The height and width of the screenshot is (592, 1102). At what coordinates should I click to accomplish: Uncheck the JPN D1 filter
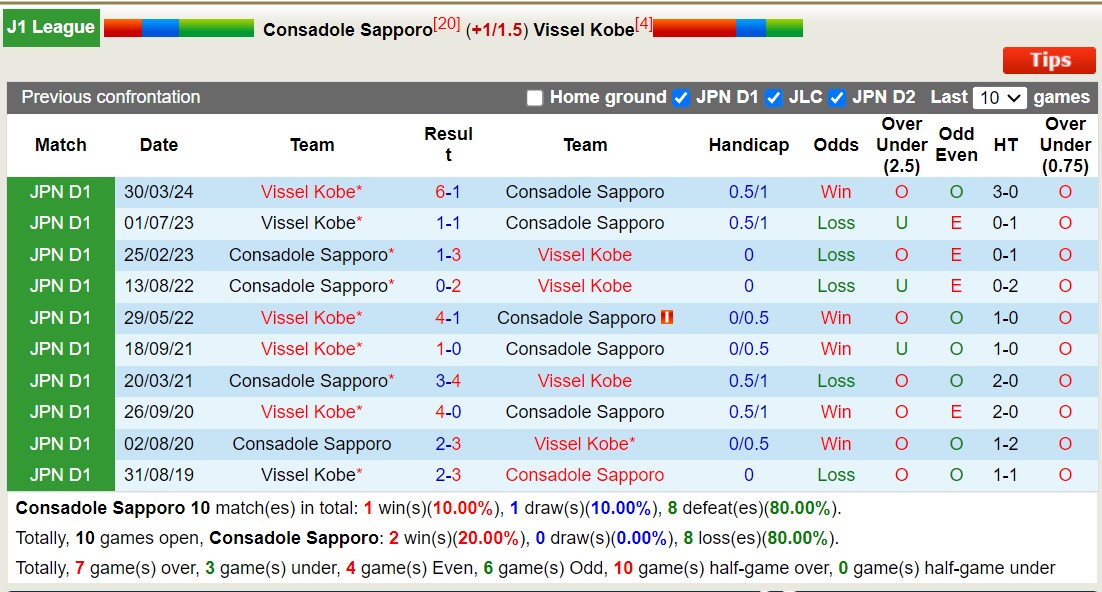tap(682, 97)
